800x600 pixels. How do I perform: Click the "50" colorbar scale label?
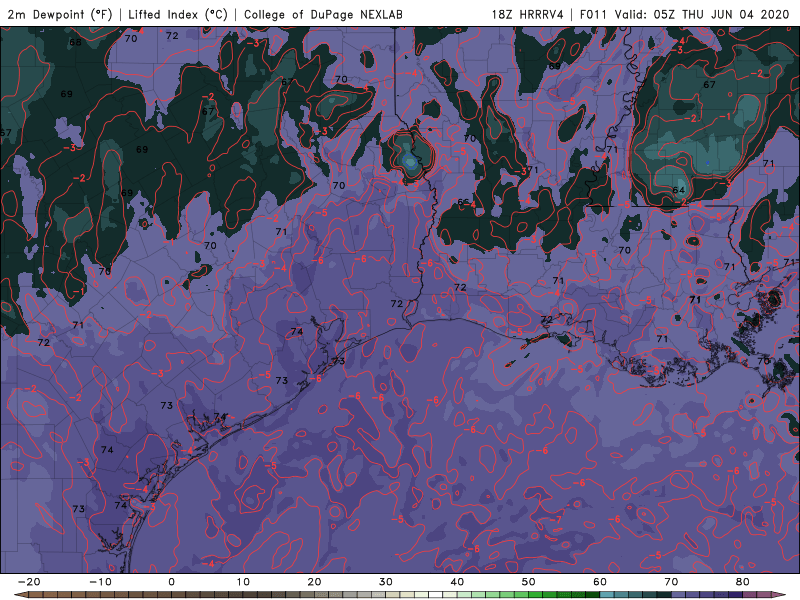(529, 582)
